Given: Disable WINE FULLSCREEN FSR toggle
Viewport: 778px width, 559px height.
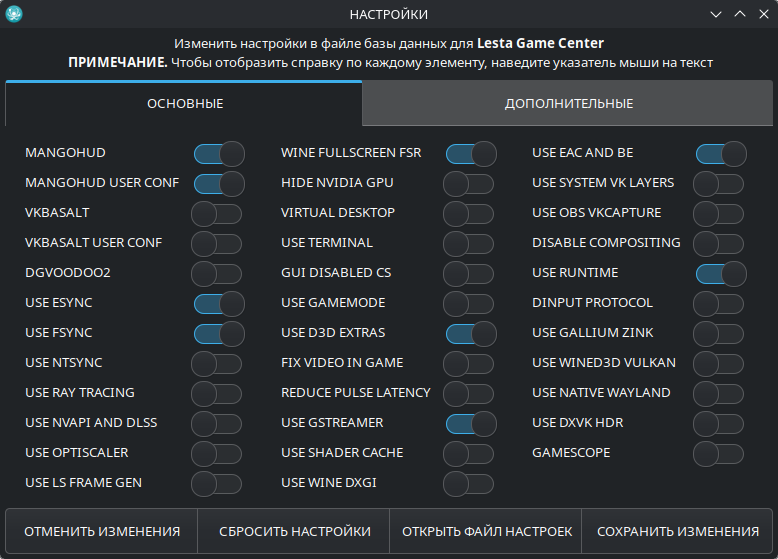Looking at the screenshot, I should [x=470, y=153].
